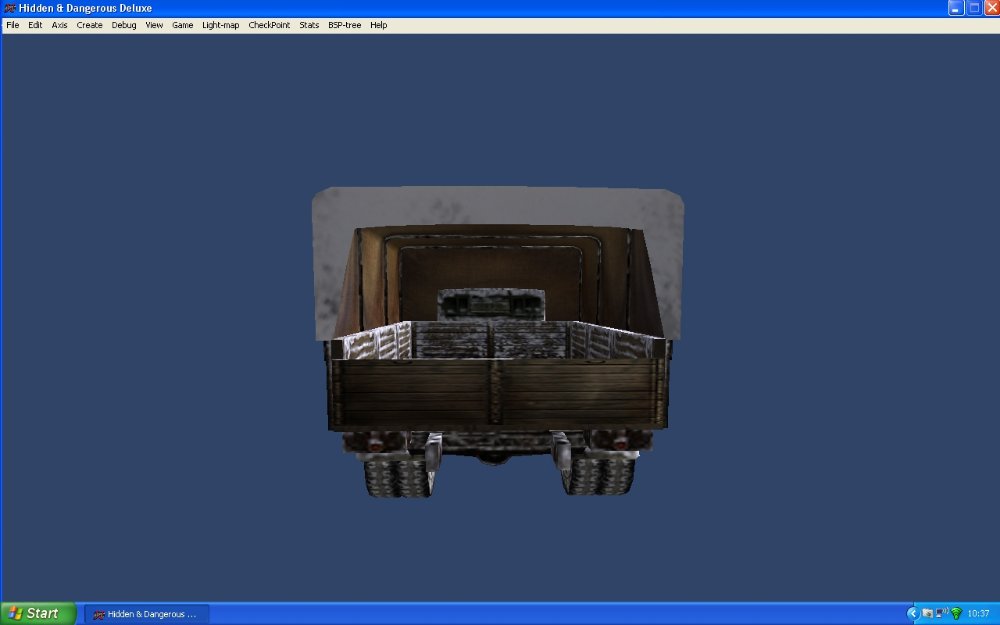Click the taskbar clock showing 10:37
The width and height of the screenshot is (1000, 625).
[x=978, y=614]
